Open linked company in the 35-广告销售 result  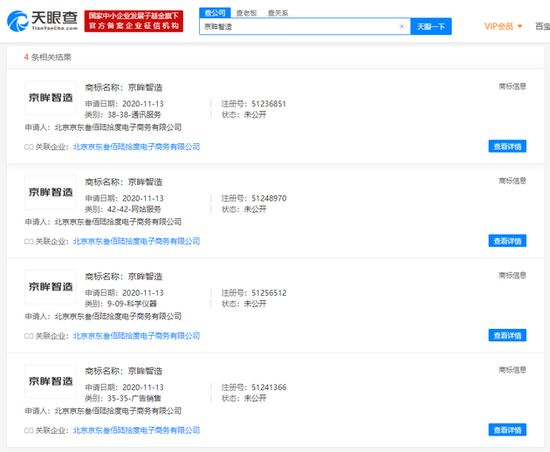(x=136, y=430)
